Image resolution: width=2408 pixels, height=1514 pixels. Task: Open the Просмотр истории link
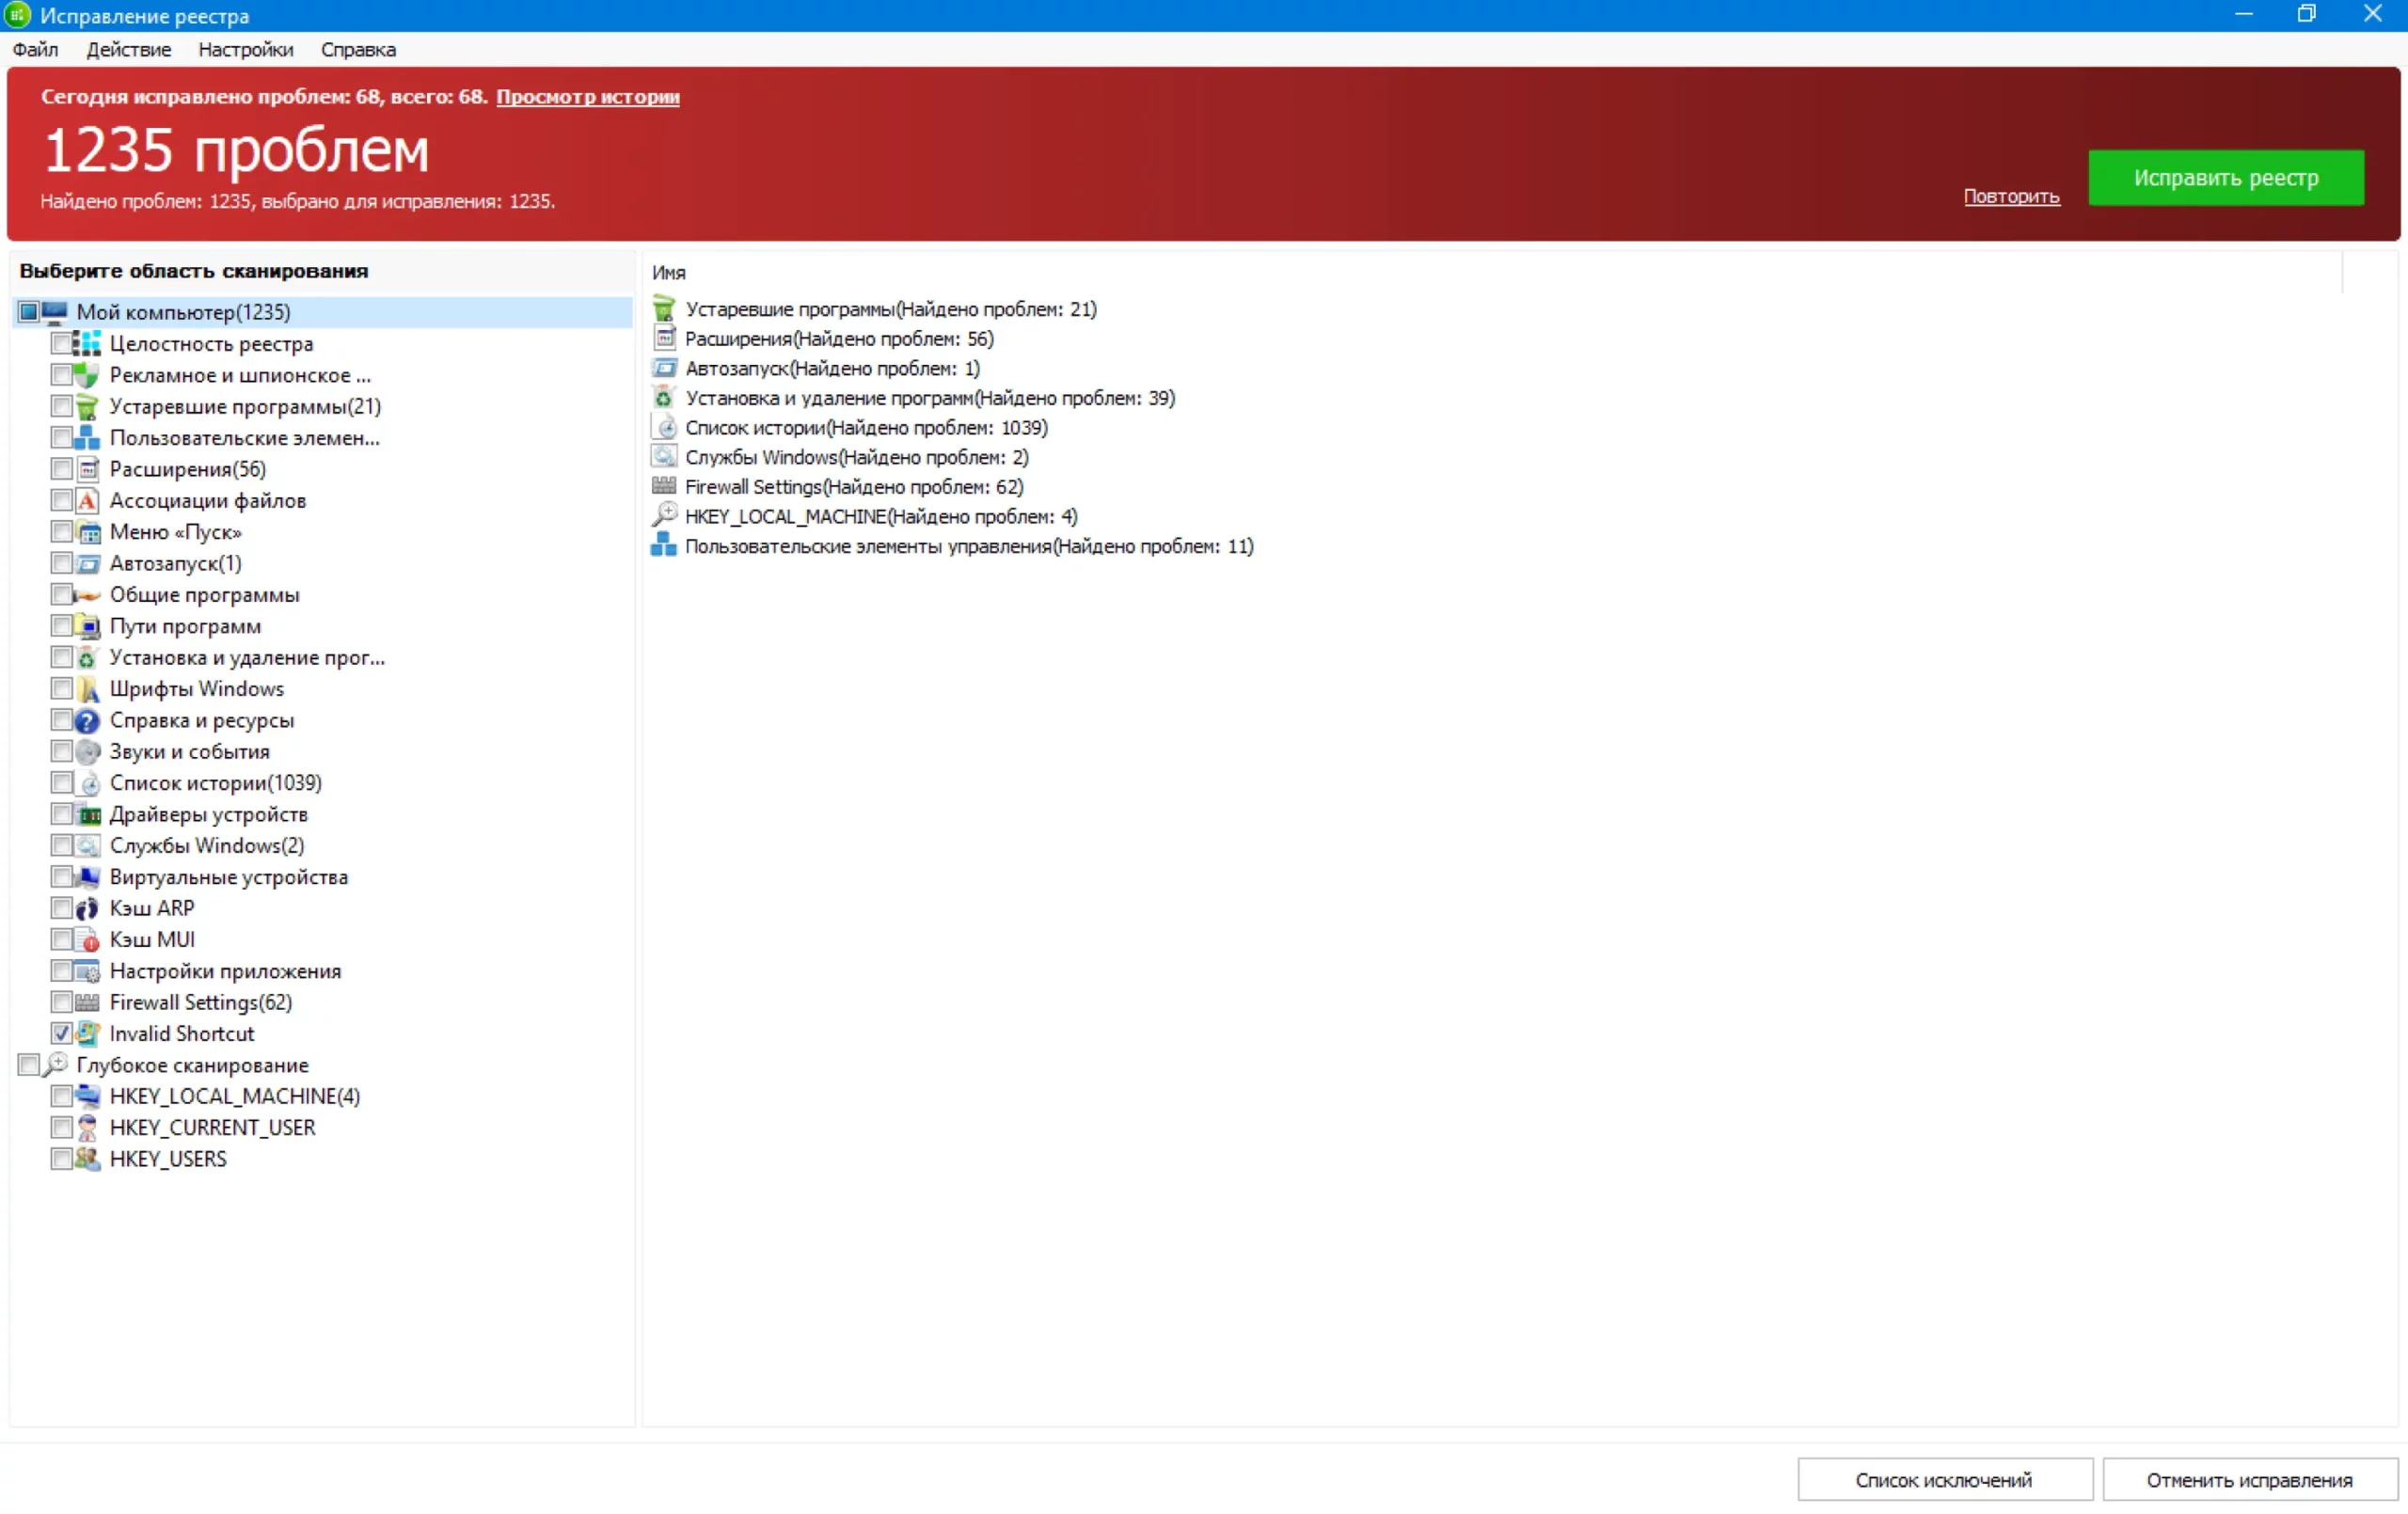587,97
